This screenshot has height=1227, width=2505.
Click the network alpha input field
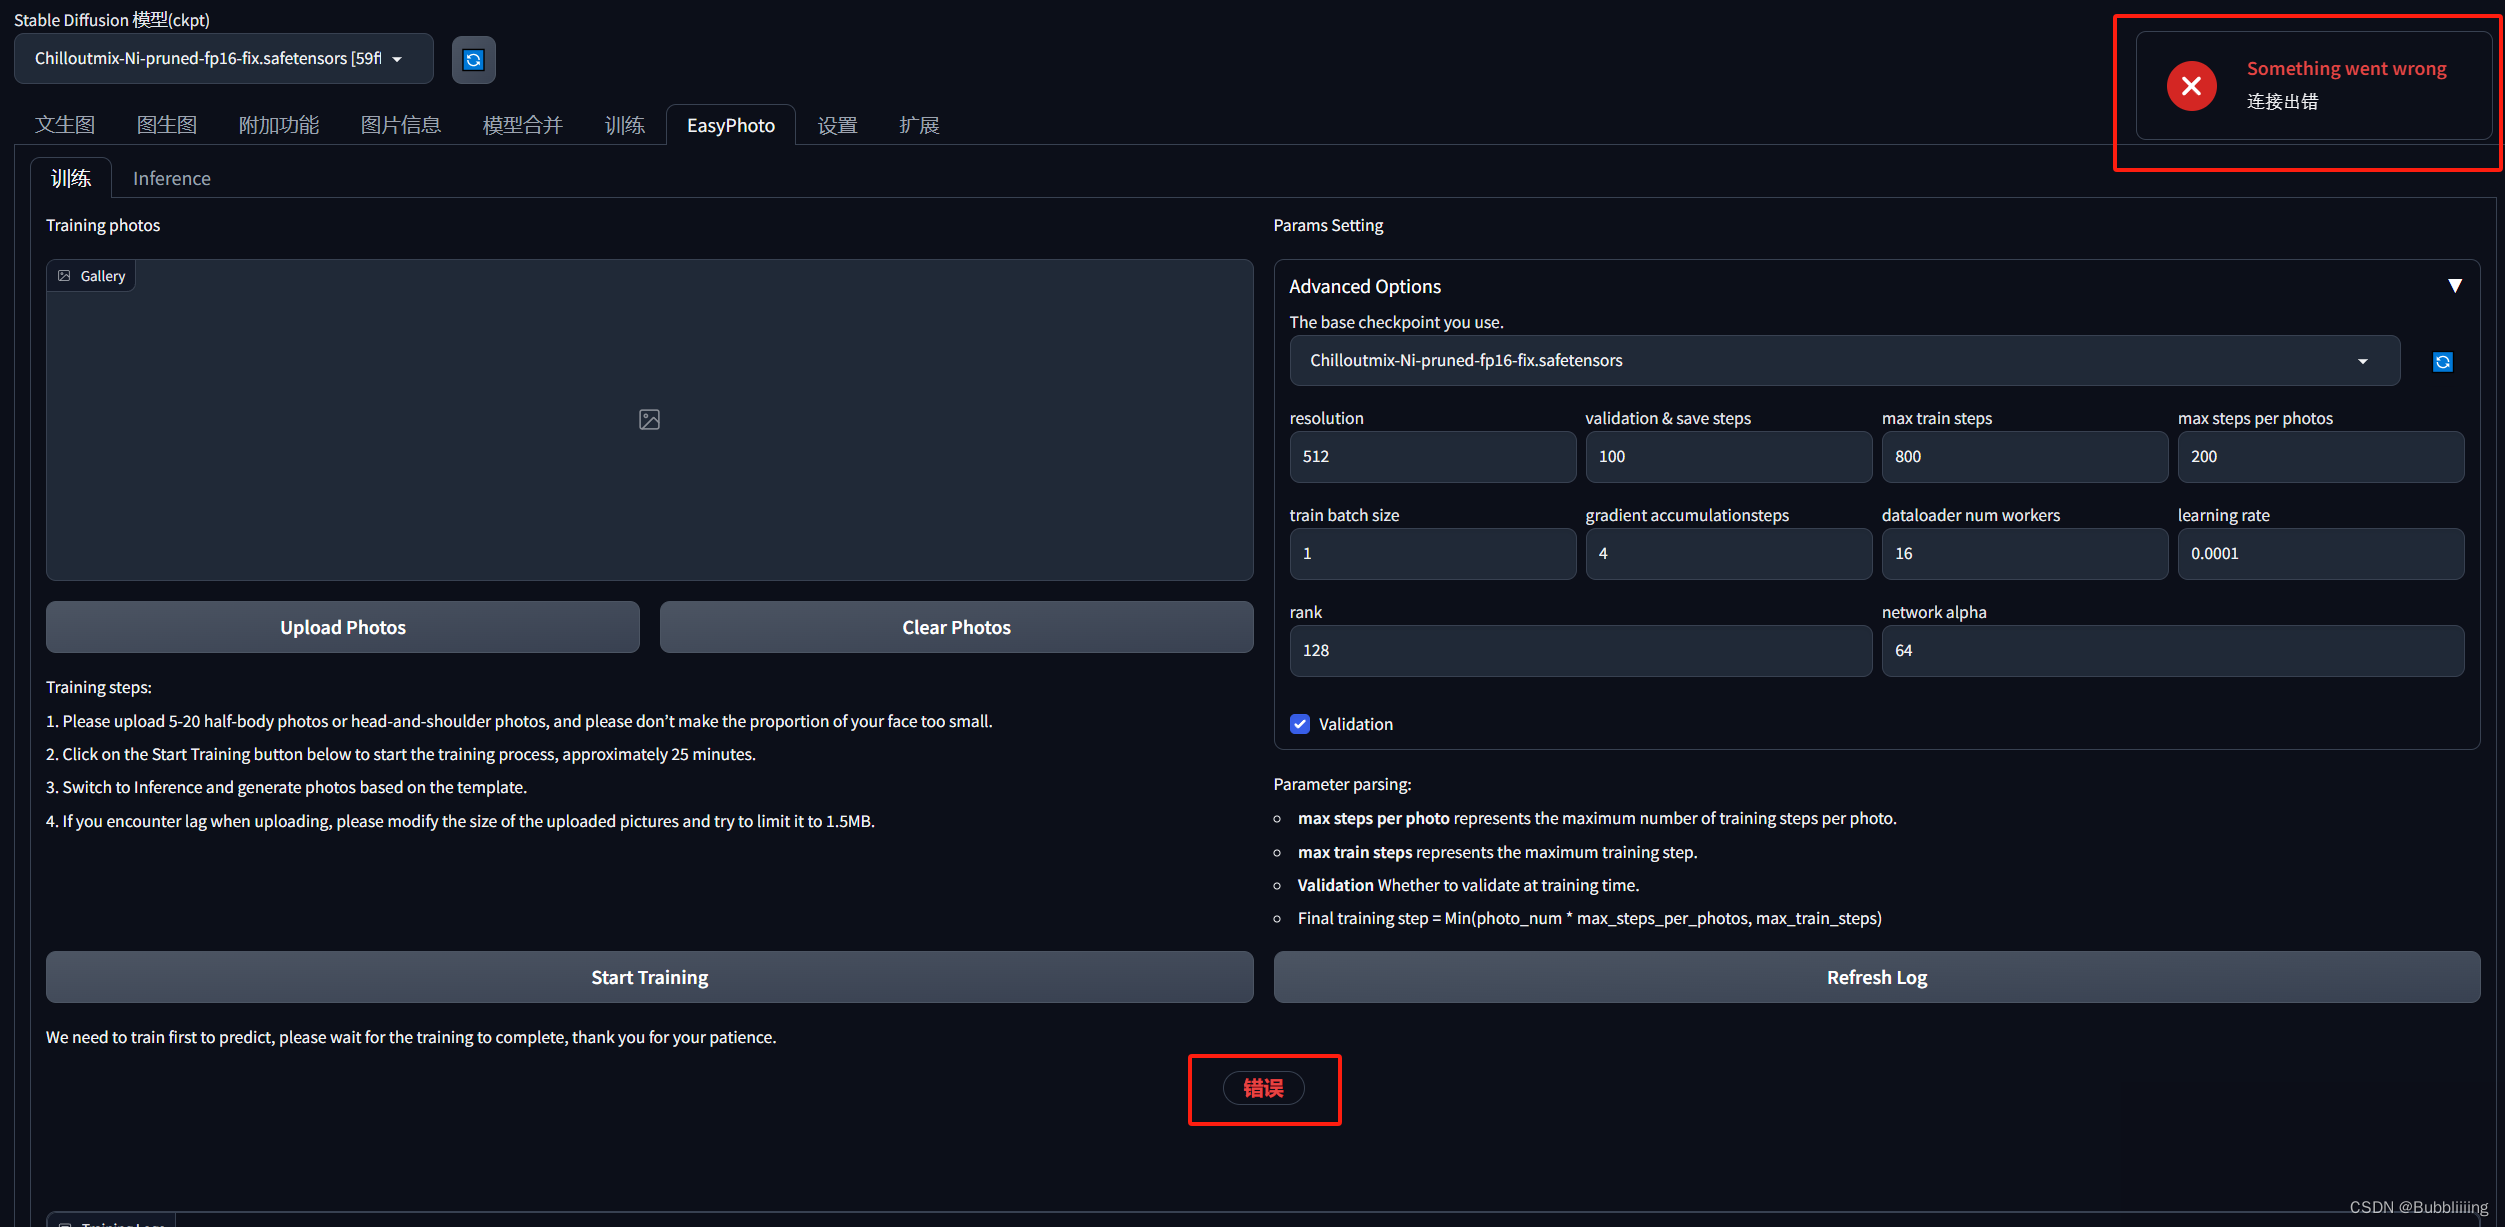[x=2173, y=651]
